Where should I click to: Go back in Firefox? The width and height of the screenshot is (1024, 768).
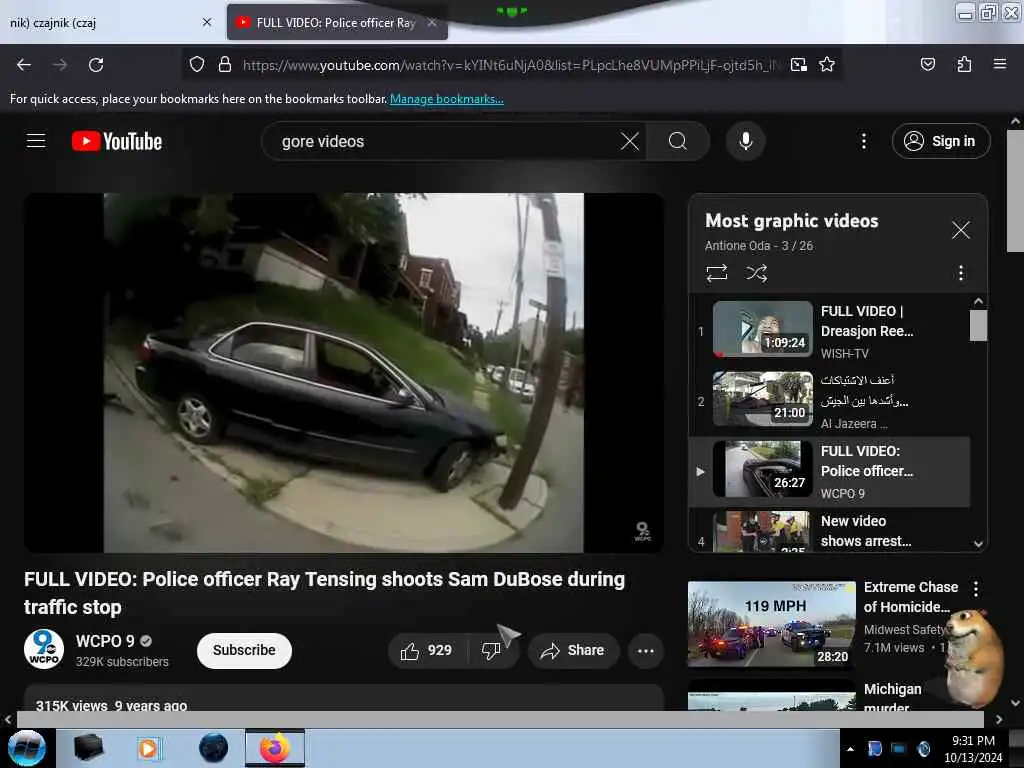click(24, 65)
